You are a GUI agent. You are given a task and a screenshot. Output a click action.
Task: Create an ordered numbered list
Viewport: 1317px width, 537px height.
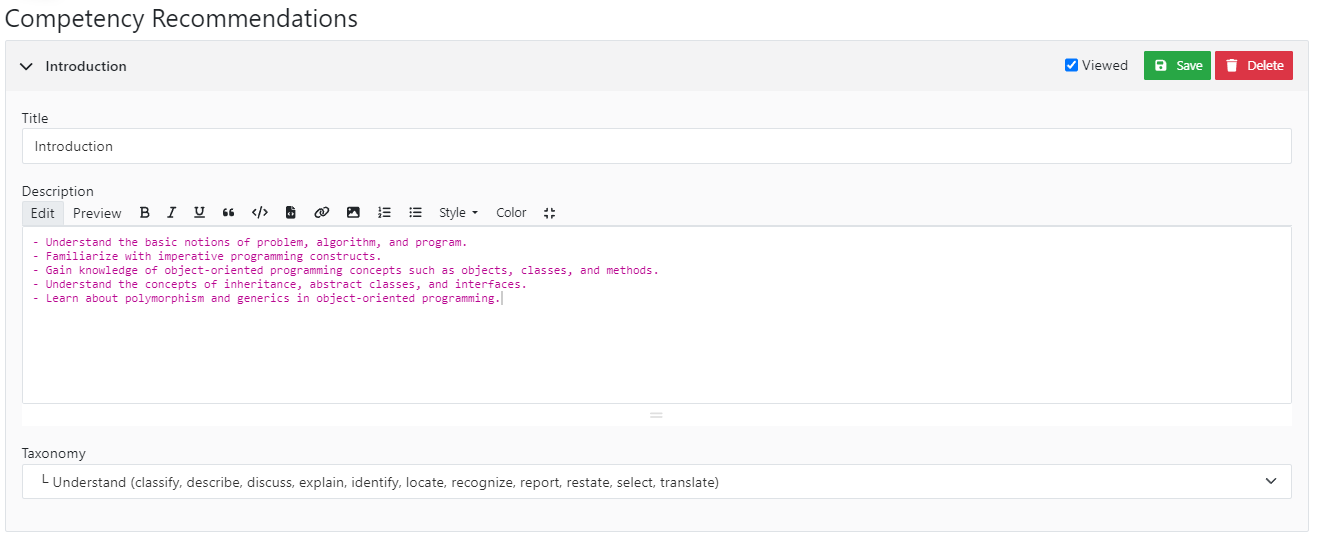click(x=384, y=213)
